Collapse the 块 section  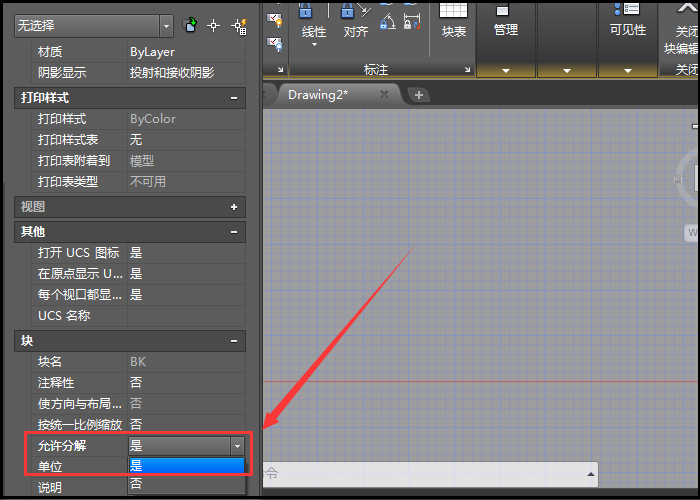click(x=234, y=341)
